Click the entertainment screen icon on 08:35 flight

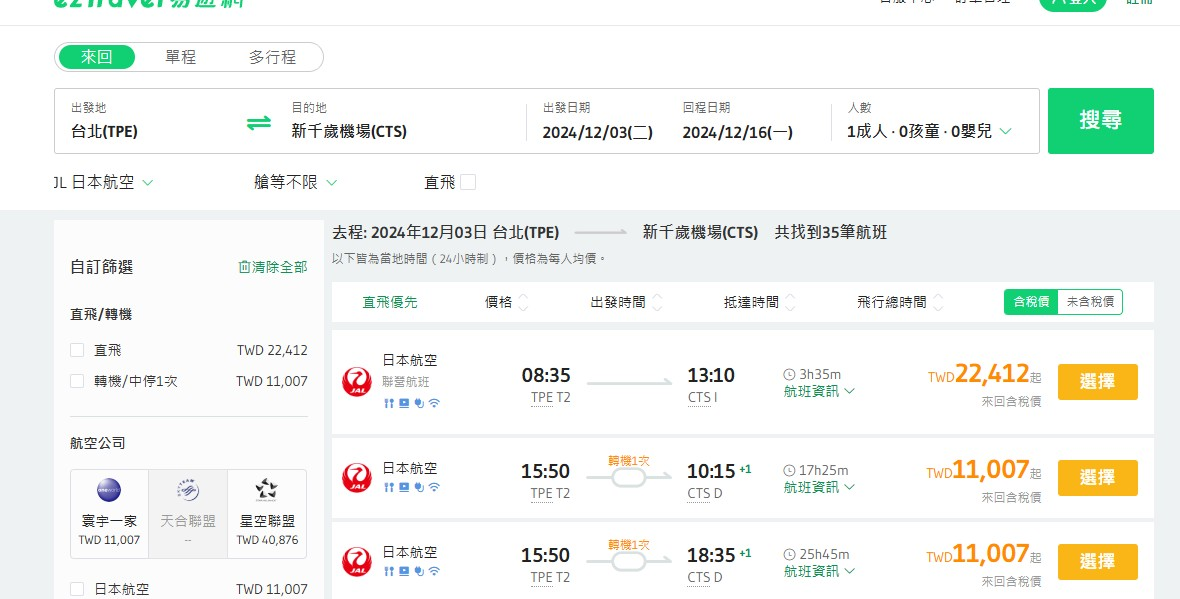[x=404, y=403]
